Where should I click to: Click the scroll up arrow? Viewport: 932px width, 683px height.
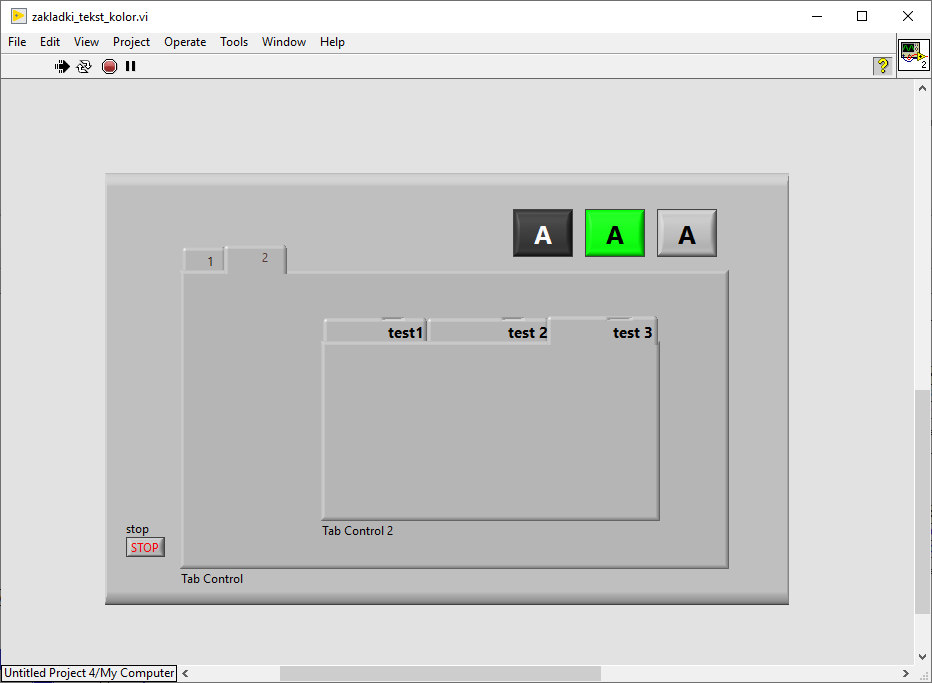[922, 88]
